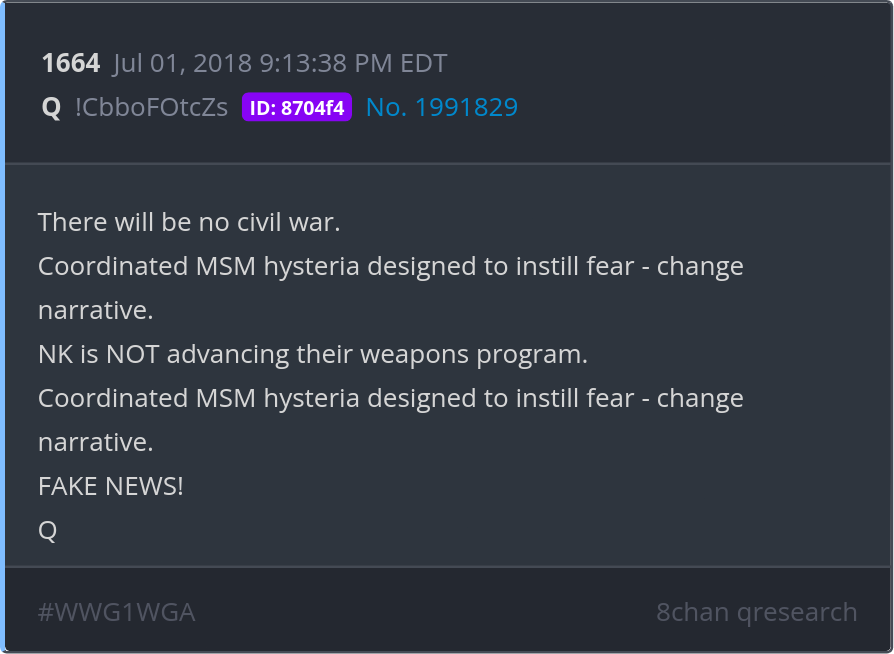Viewport: 894px width, 654px height.
Task: Click the Jul 01, 2018 timestamp
Action: click(280, 63)
